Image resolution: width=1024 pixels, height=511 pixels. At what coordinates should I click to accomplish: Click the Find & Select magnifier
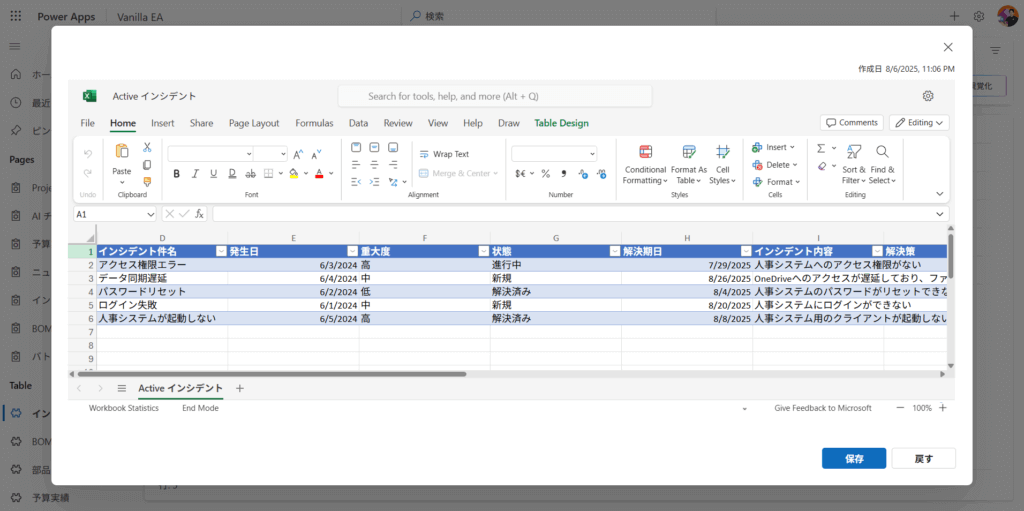[x=882, y=152]
